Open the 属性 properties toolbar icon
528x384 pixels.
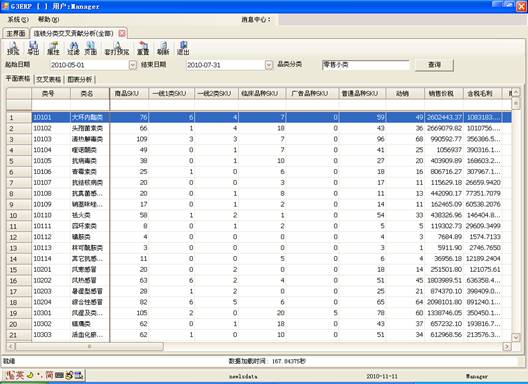[53, 48]
